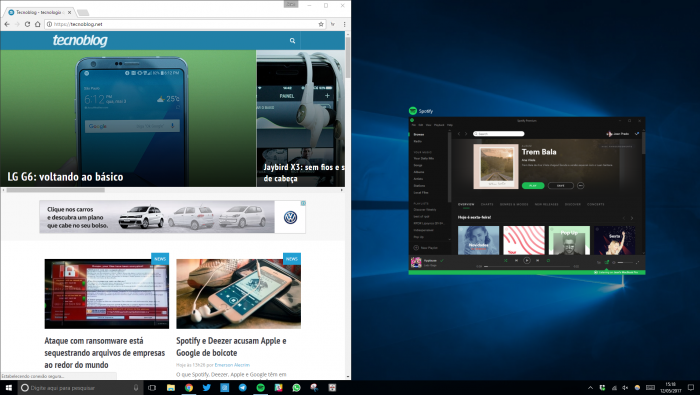Bookmark this page with the star icon

coord(321,24)
